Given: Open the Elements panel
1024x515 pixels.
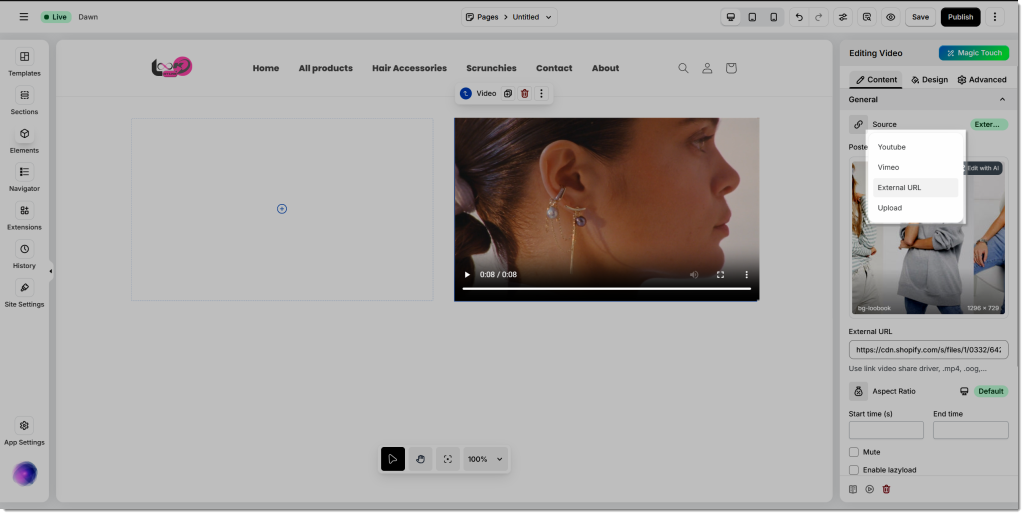Looking at the screenshot, I should (x=24, y=139).
